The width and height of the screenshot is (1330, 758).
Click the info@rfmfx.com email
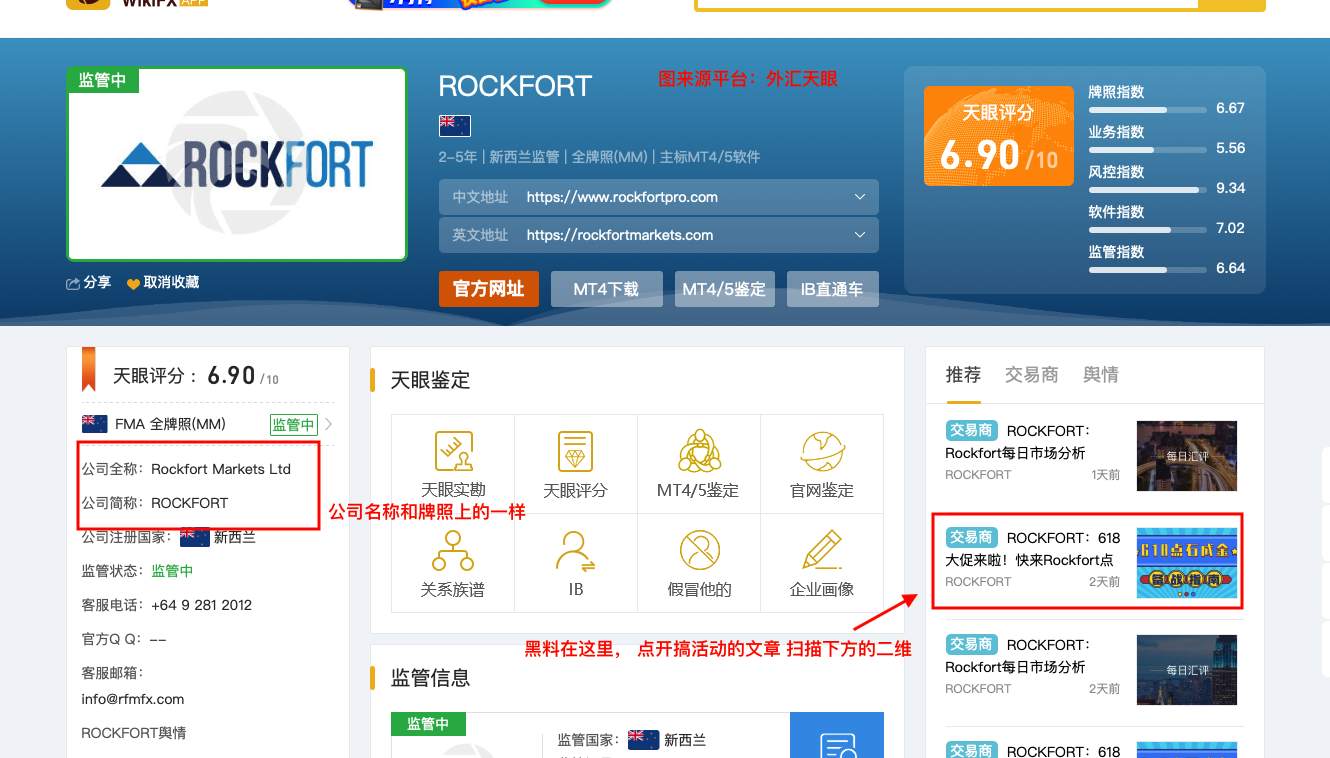133,699
